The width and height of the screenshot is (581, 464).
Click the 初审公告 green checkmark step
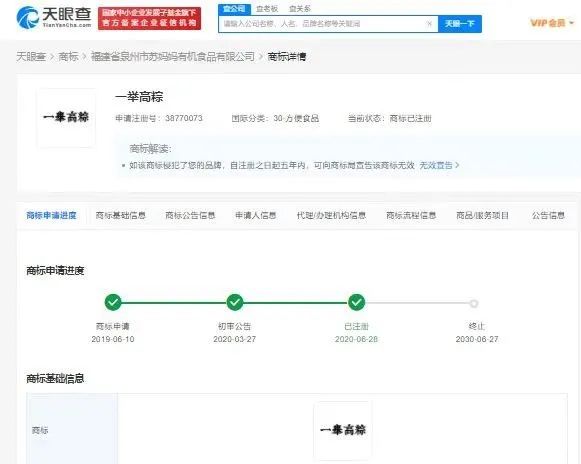coord(235,302)
